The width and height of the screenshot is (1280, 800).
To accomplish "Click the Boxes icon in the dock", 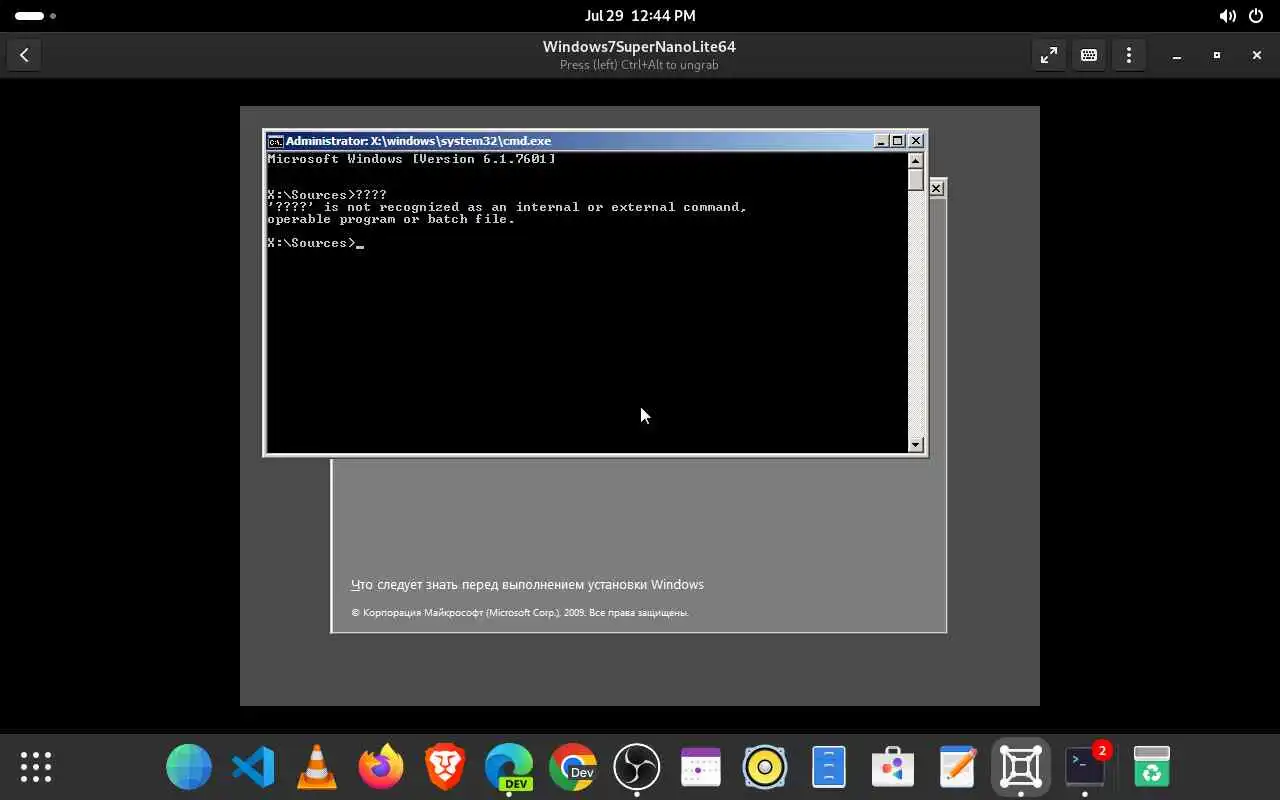I will click(1021, 767).
